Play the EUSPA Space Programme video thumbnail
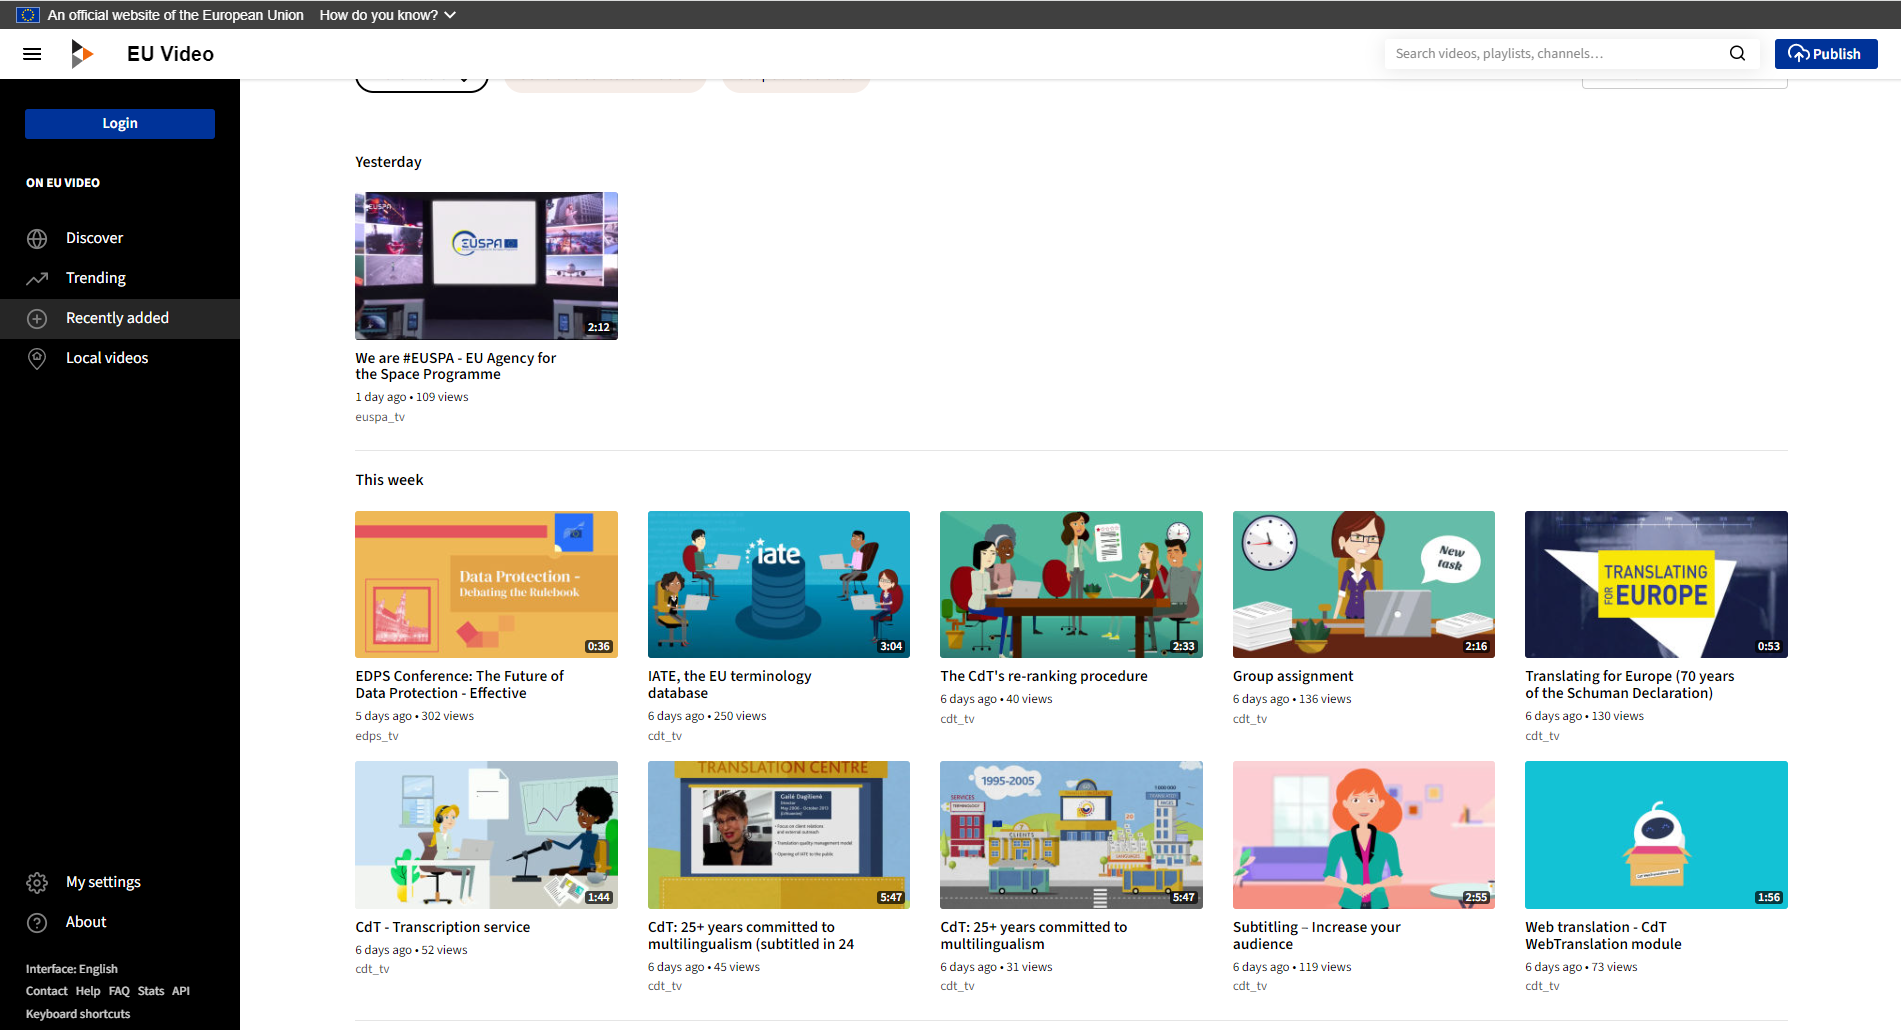 point(486,266)
